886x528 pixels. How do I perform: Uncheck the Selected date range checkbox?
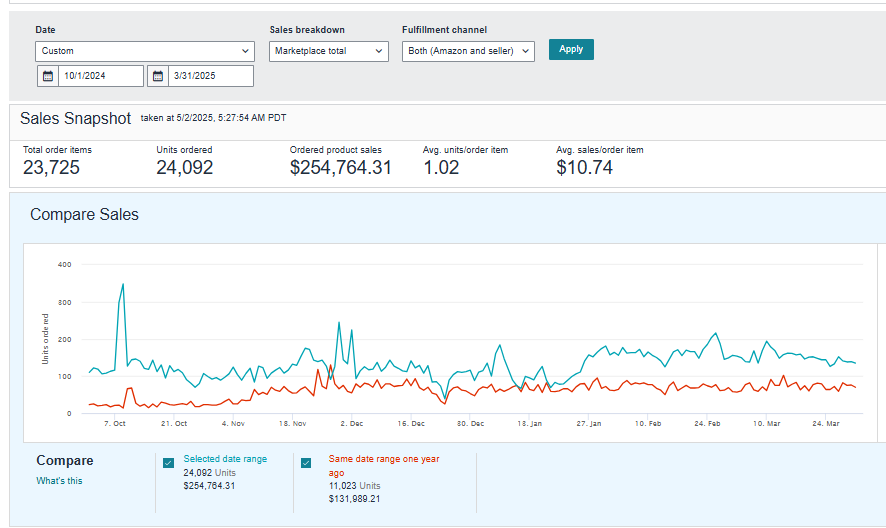[x=168, y=463]
